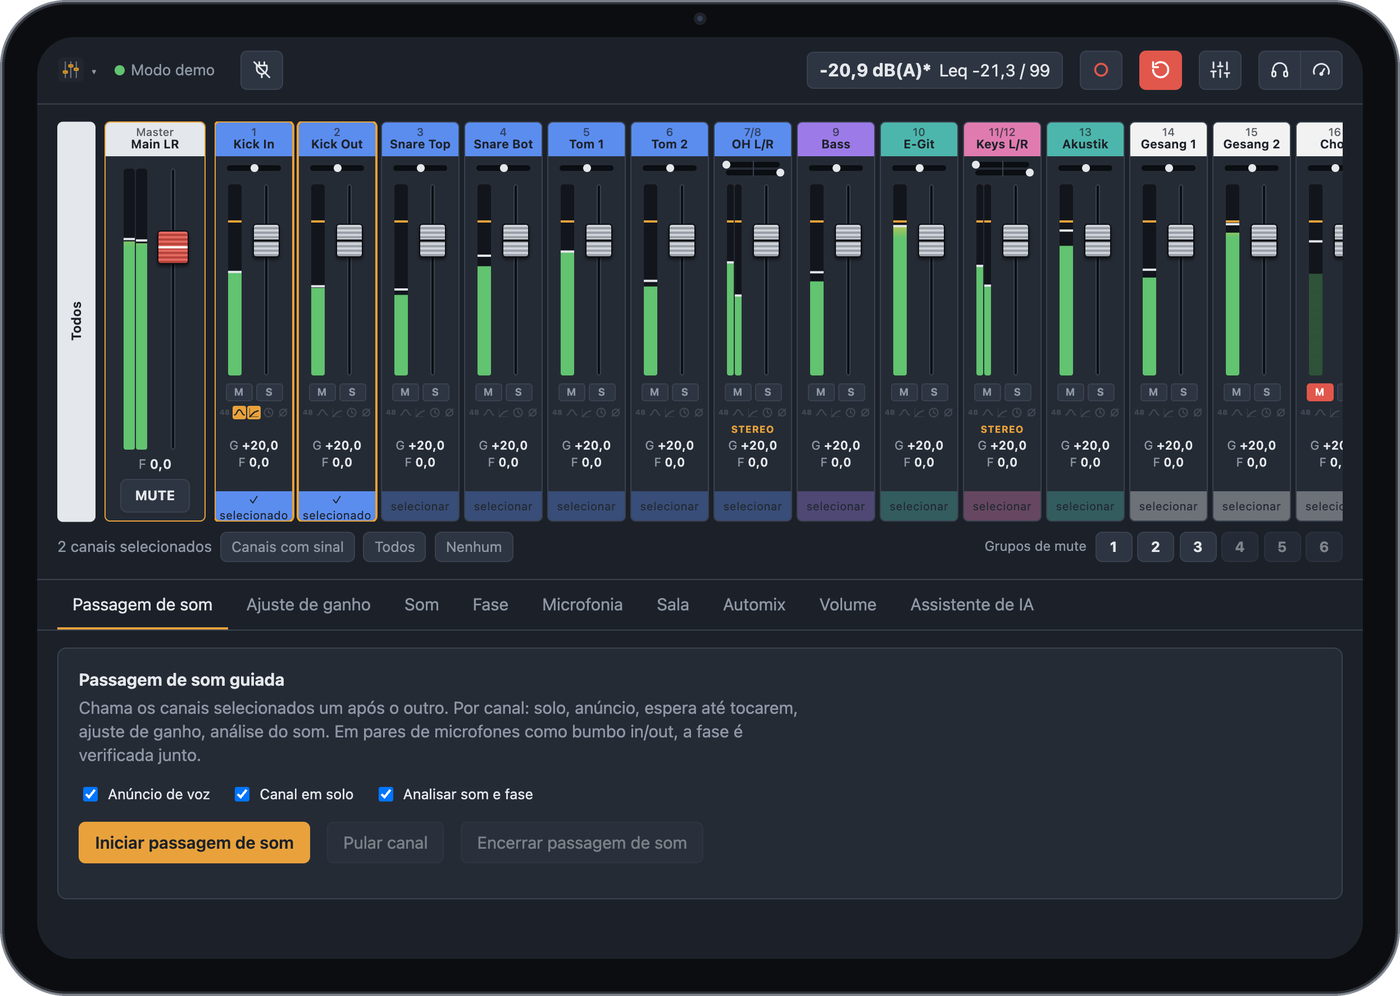
Task: Click the red Master Main LR fader
Action: [173, 247]
